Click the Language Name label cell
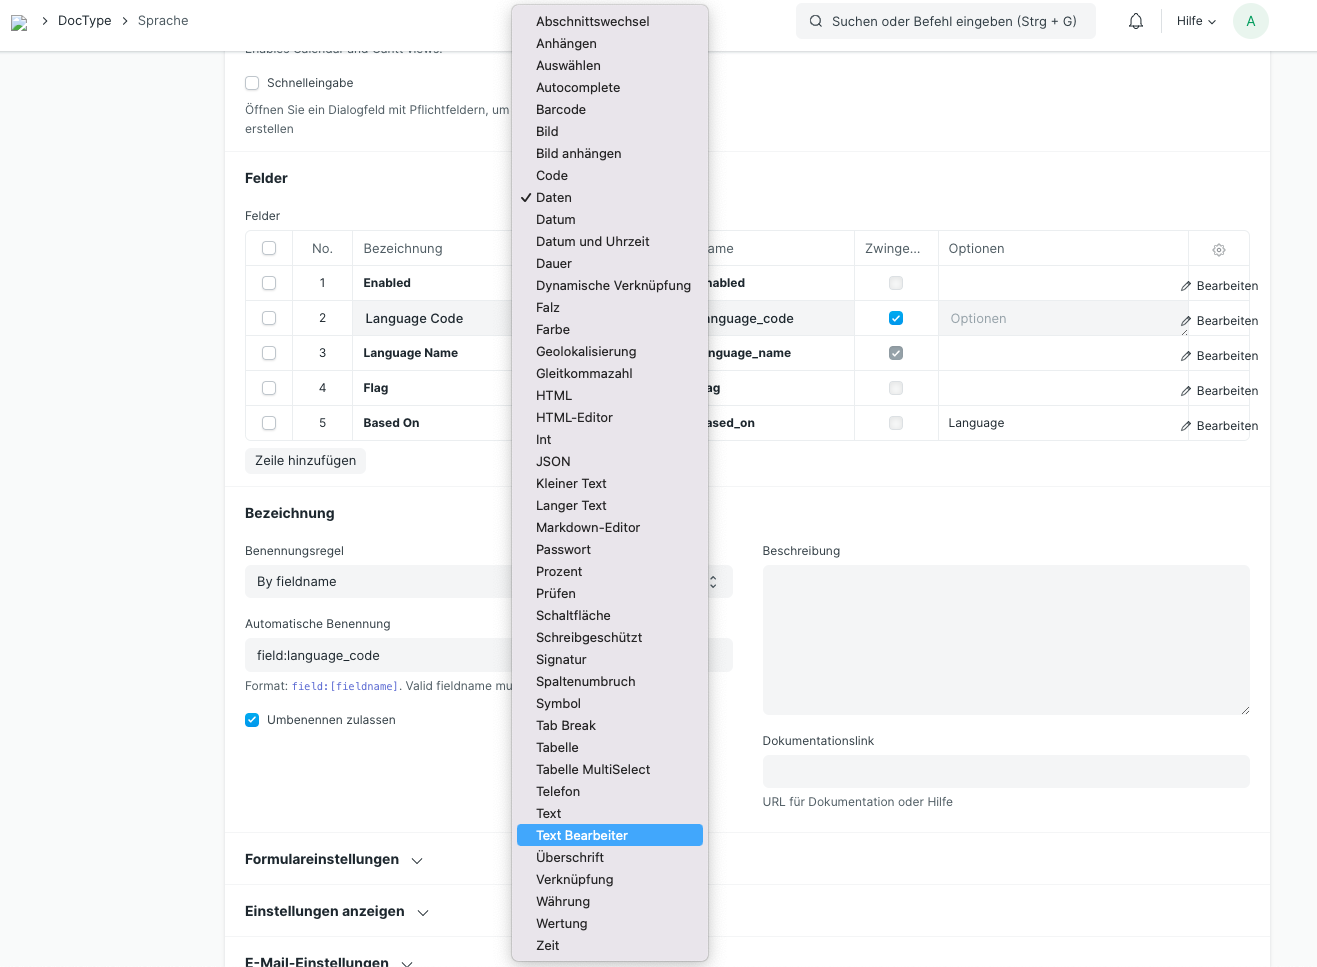The image size is (1317, 967). coord(433,353)
